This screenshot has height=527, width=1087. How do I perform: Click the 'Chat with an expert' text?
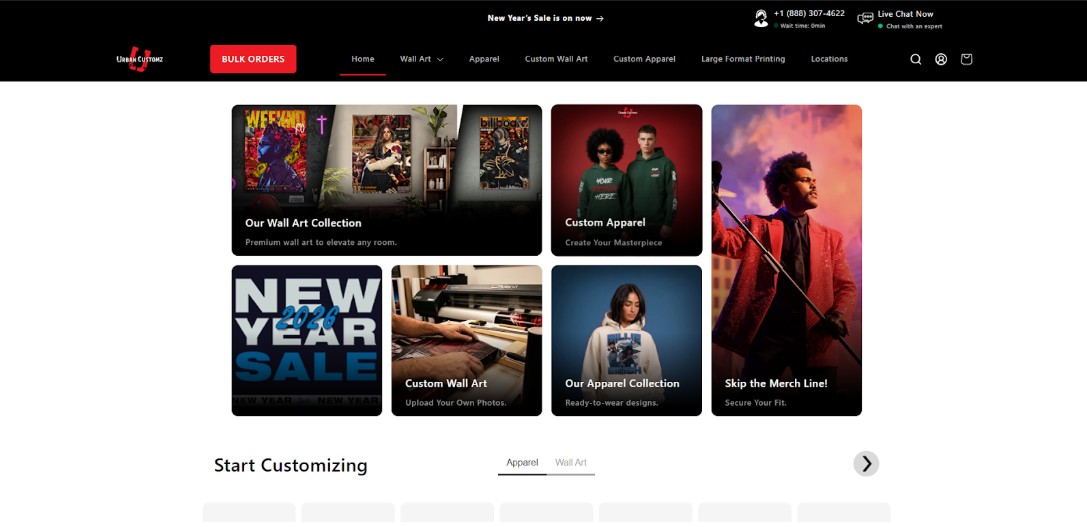click(x=914, y=26)
